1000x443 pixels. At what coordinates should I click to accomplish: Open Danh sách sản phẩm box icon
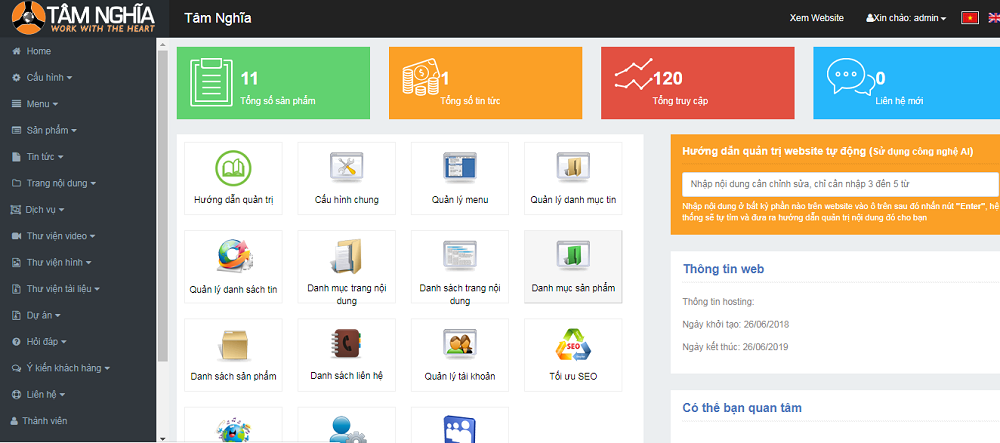coord(233,345)
